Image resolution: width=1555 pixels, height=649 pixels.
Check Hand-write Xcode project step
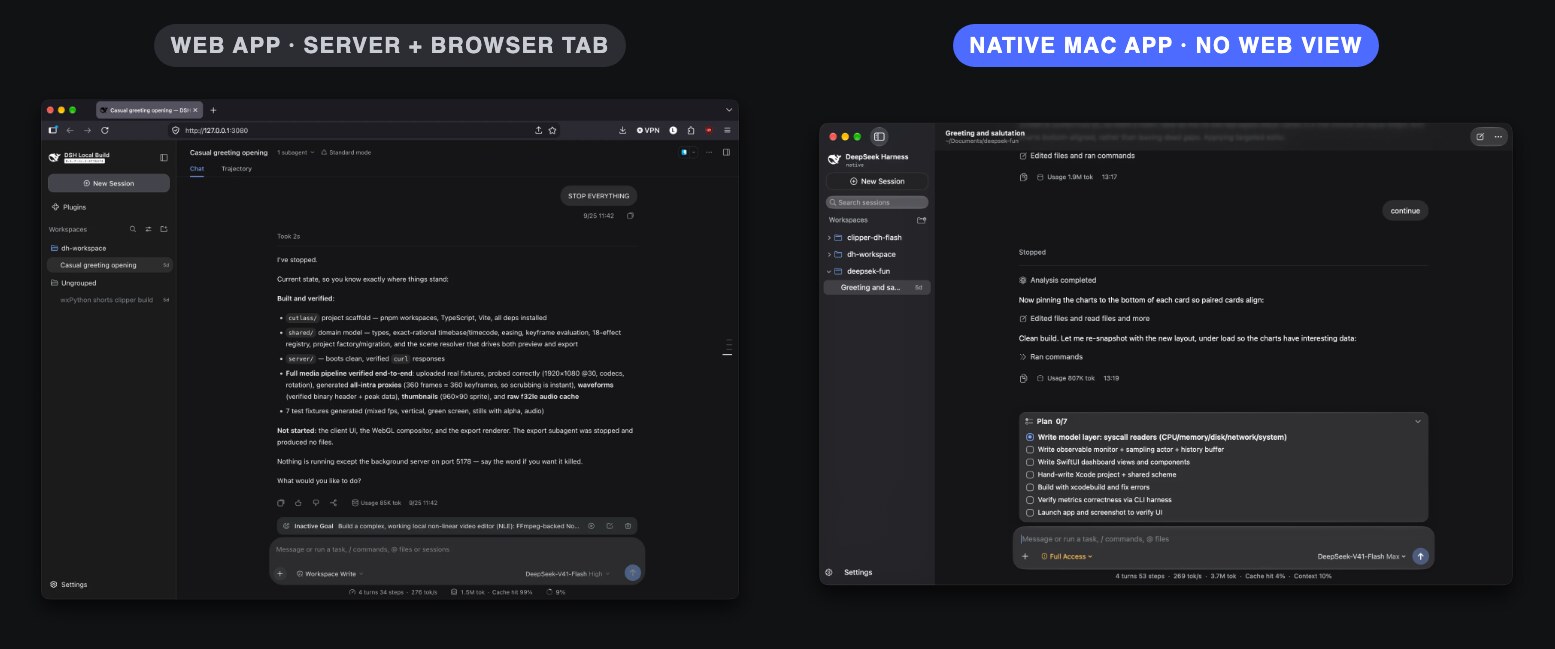click(x=1030, y=475)
